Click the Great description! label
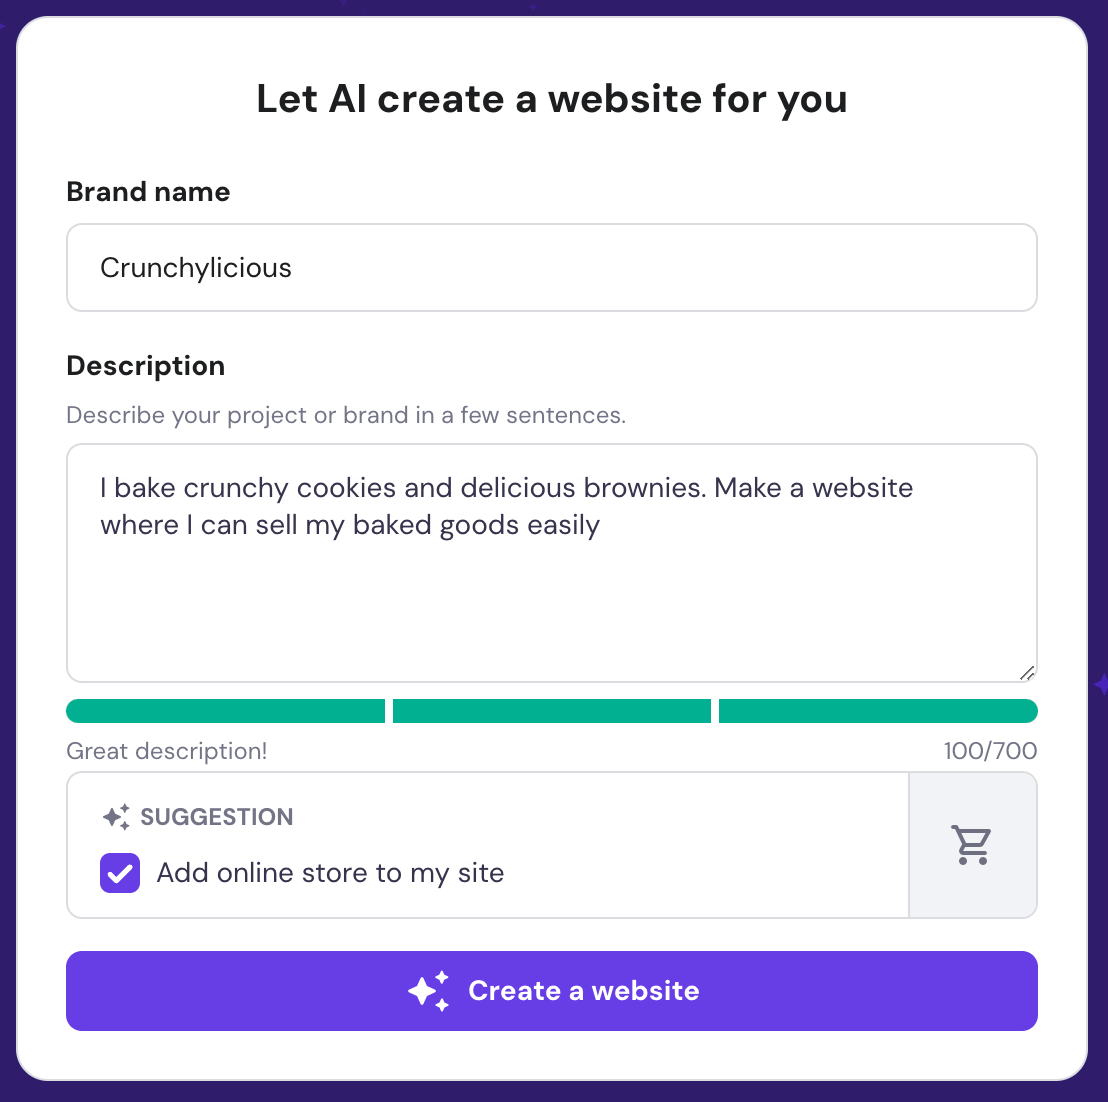Screen dimensions: 1108x1102 (x=166, y=750)
